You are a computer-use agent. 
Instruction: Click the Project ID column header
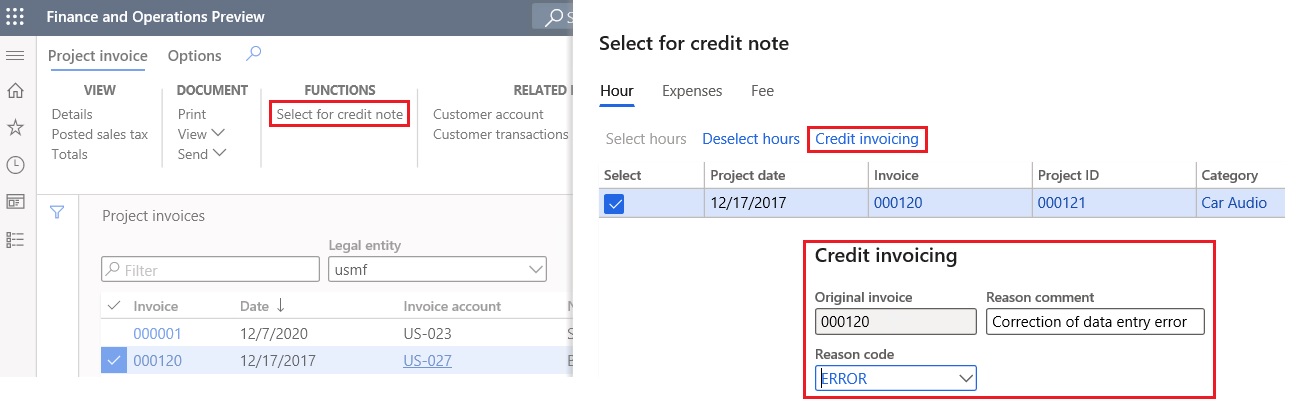tap(1068, 175)
